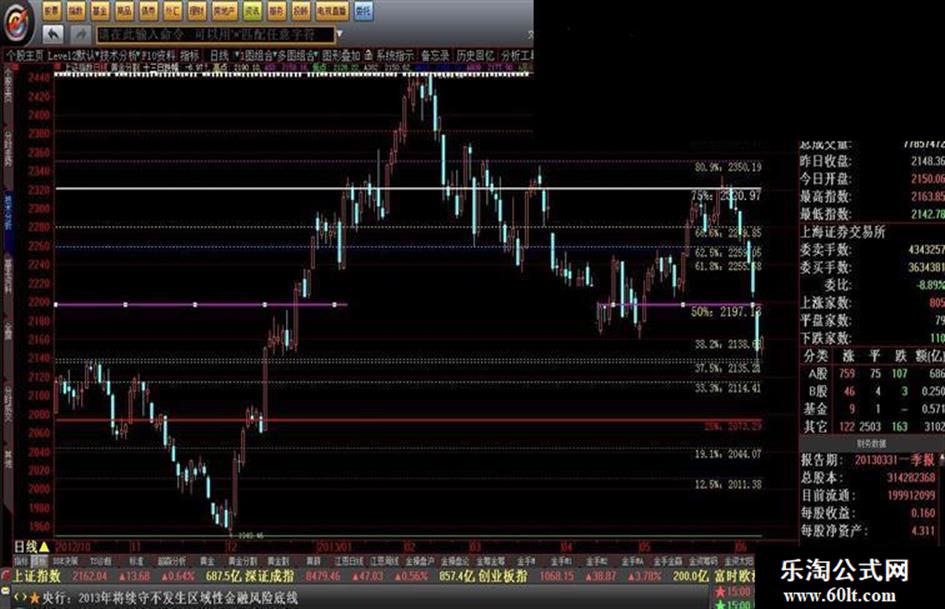
Task: Open the 商品 toolbar button
Action: pyautogui.click(x=124, y=10)
